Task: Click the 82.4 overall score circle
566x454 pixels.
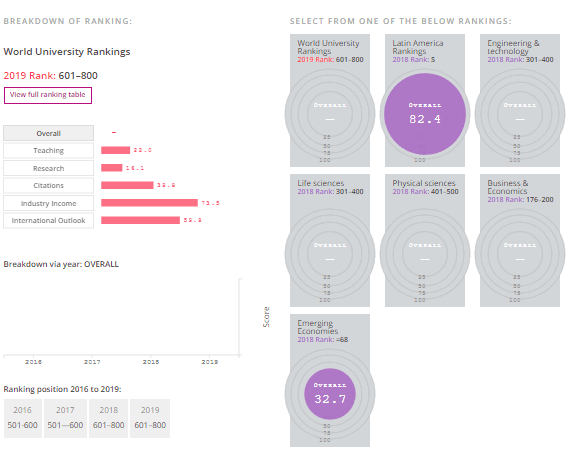Action: 425,114
